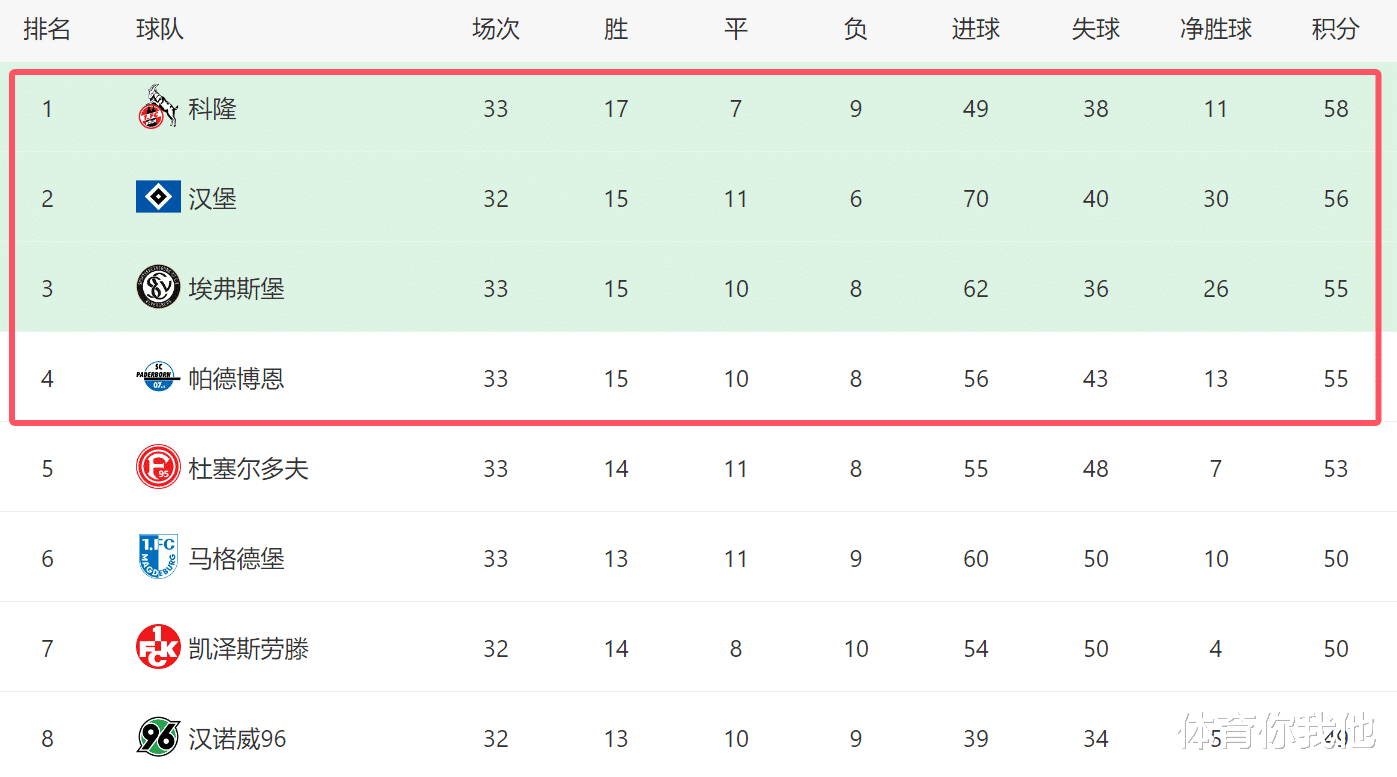Click the 马格德堡 blue crest icon

[158, 557]
